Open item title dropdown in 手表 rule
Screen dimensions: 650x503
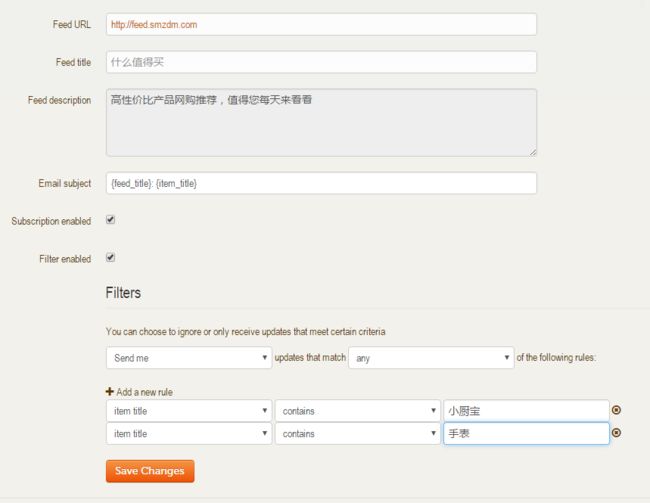(189, 433)
